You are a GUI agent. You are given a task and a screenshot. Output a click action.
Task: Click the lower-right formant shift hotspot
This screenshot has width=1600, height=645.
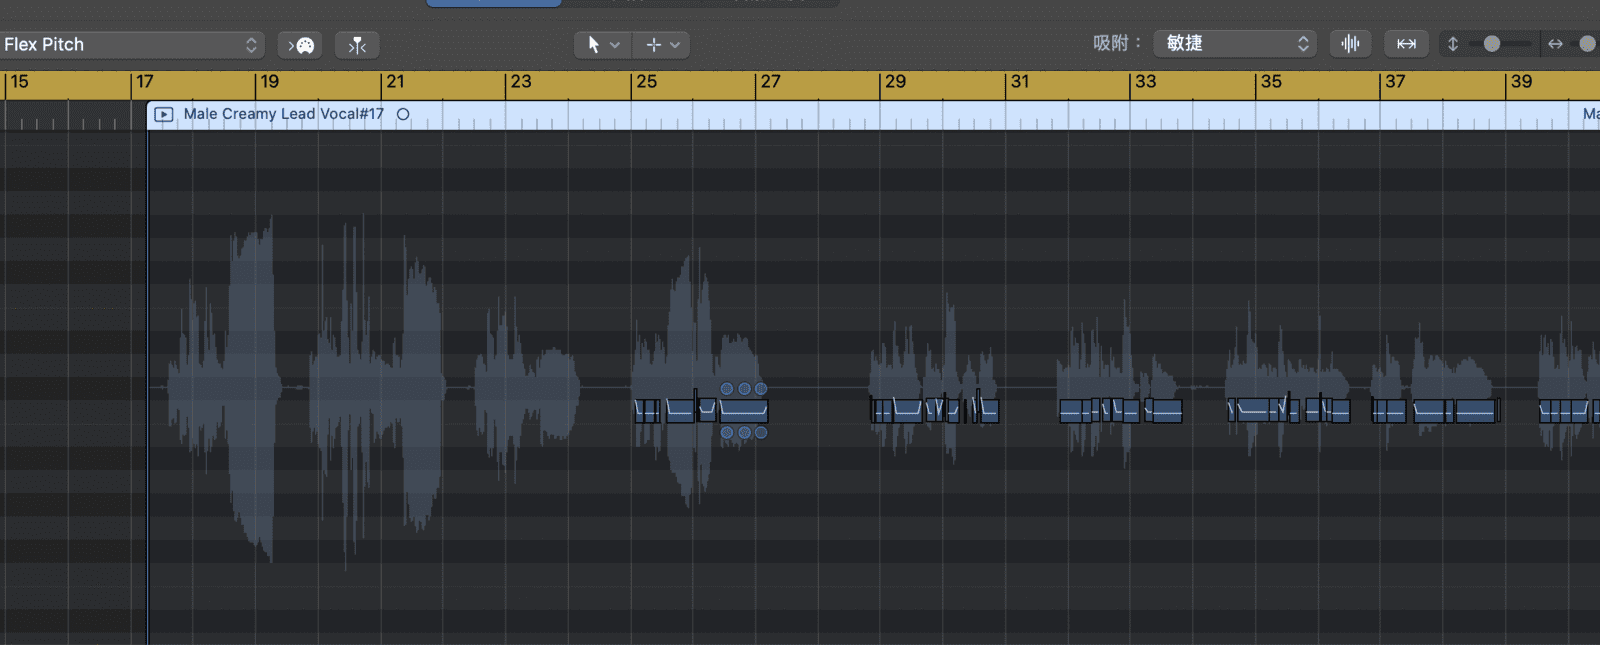tap(761, 433)
